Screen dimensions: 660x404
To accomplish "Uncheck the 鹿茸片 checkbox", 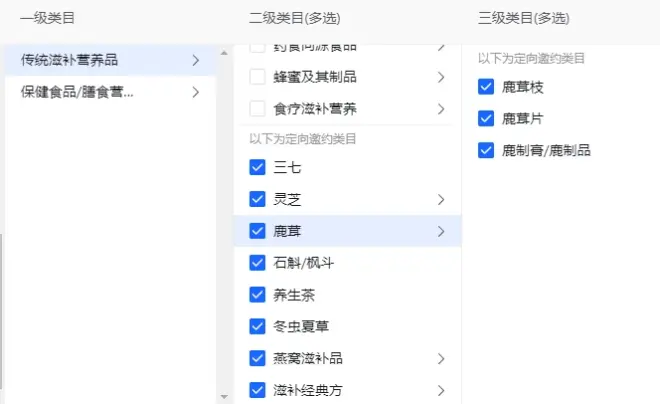I will point(487,119).
